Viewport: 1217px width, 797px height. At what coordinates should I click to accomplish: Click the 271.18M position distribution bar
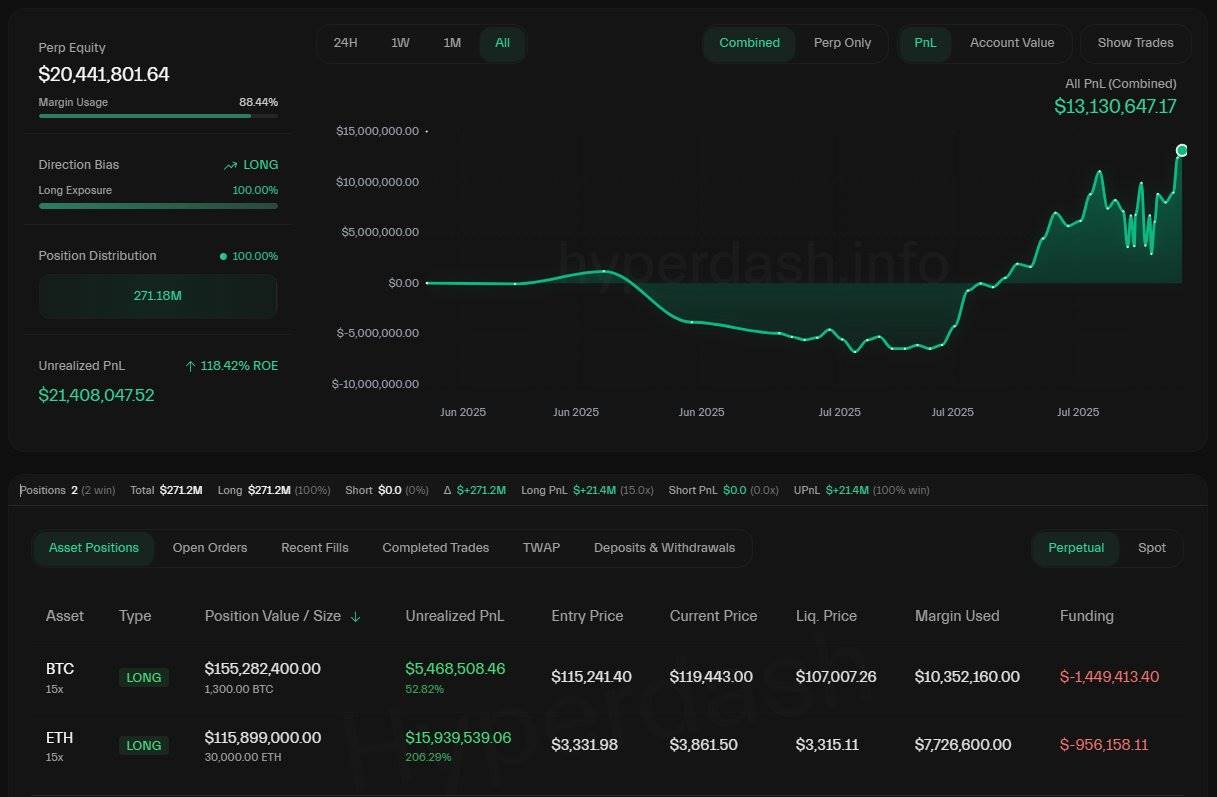tap(158, 296)
